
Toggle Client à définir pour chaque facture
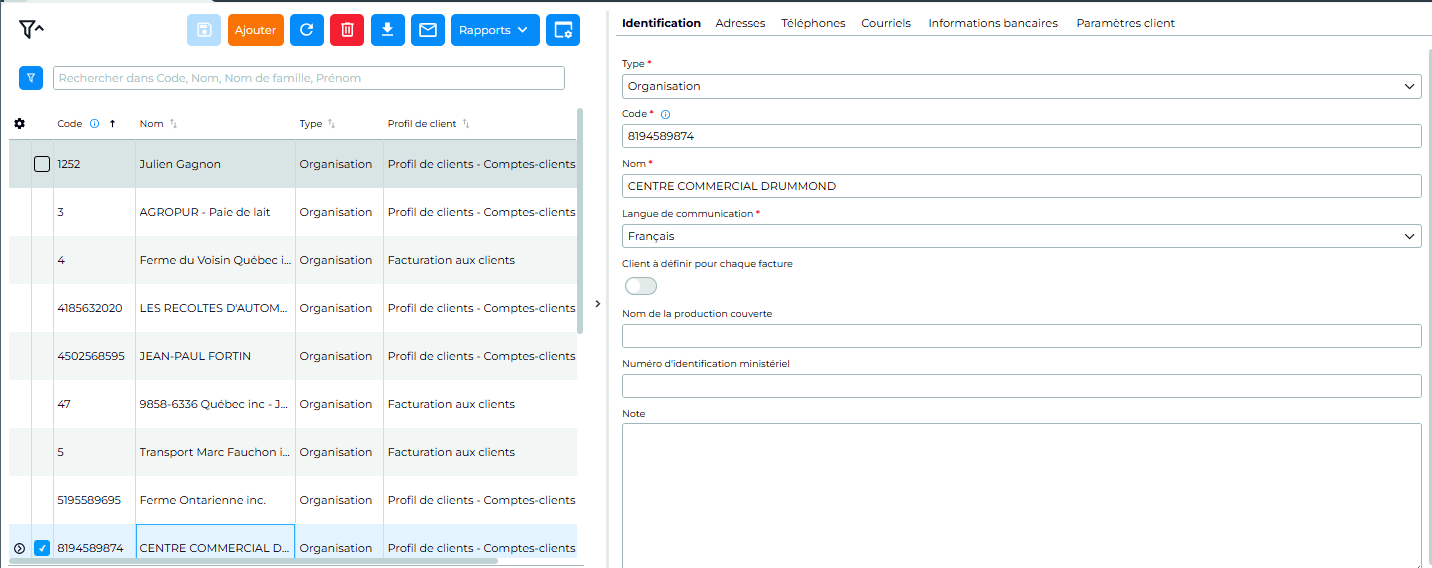(641, 286)
